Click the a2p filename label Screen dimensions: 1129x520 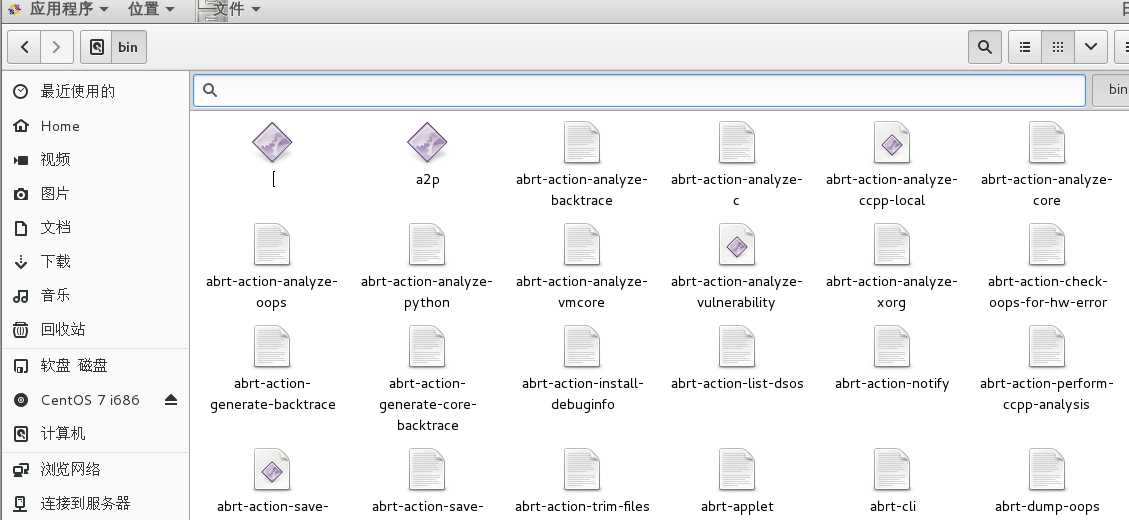(428, 180)
